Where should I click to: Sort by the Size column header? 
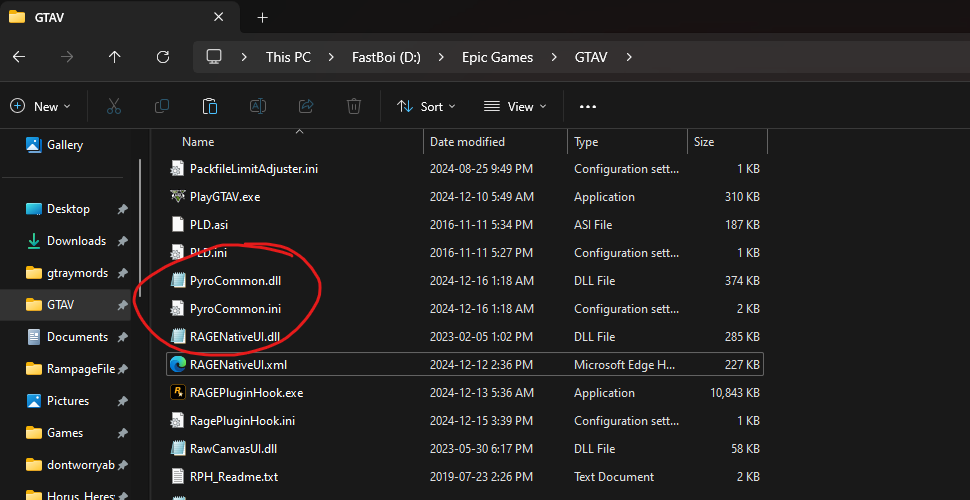tap(704, 142)
